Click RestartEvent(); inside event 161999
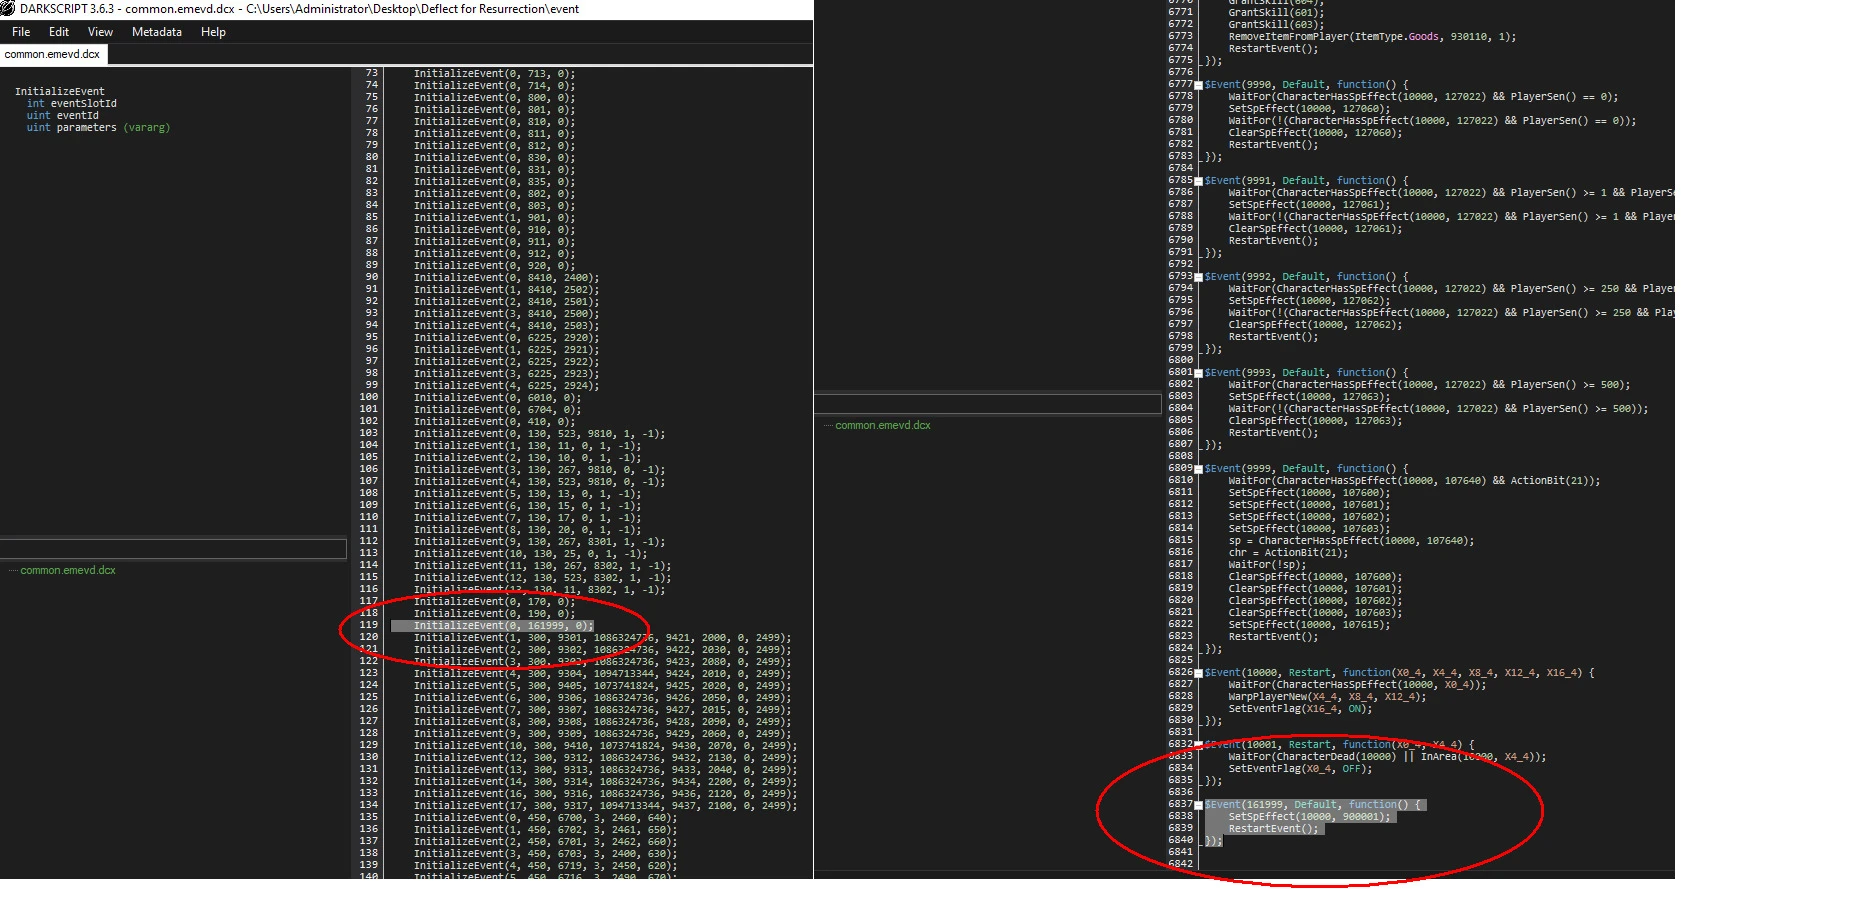 [x=1273, y=829]
